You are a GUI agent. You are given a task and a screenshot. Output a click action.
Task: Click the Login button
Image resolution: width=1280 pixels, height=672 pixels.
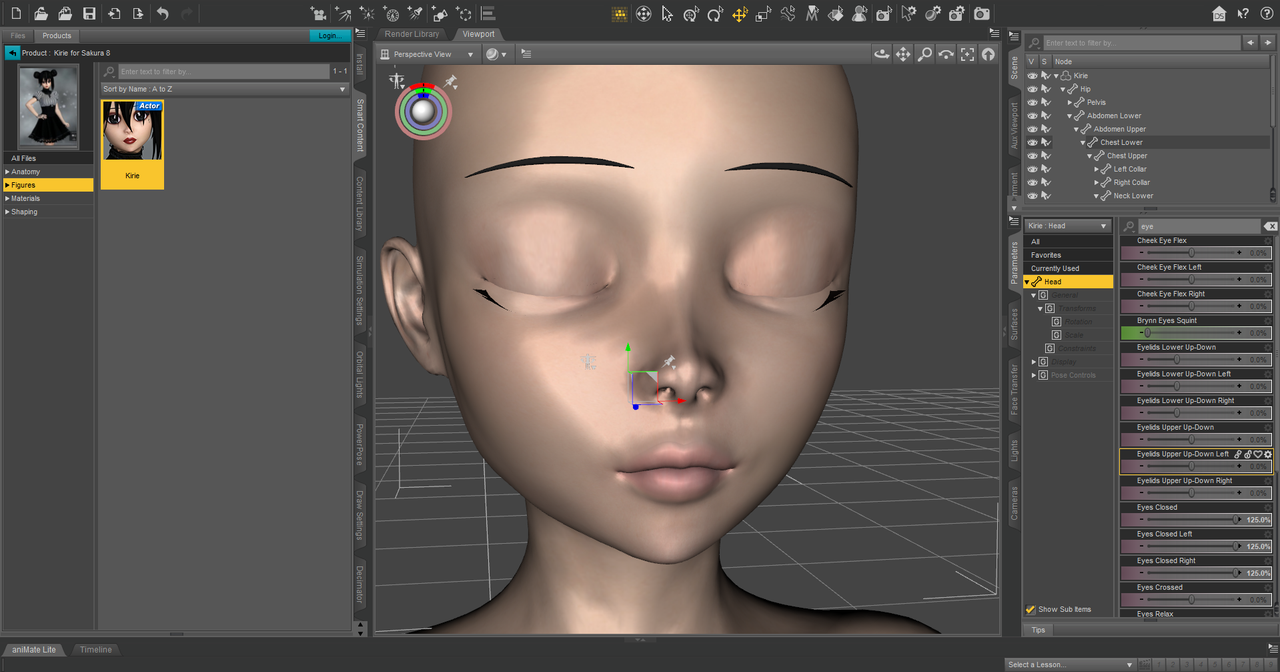[x=328, y=36]
